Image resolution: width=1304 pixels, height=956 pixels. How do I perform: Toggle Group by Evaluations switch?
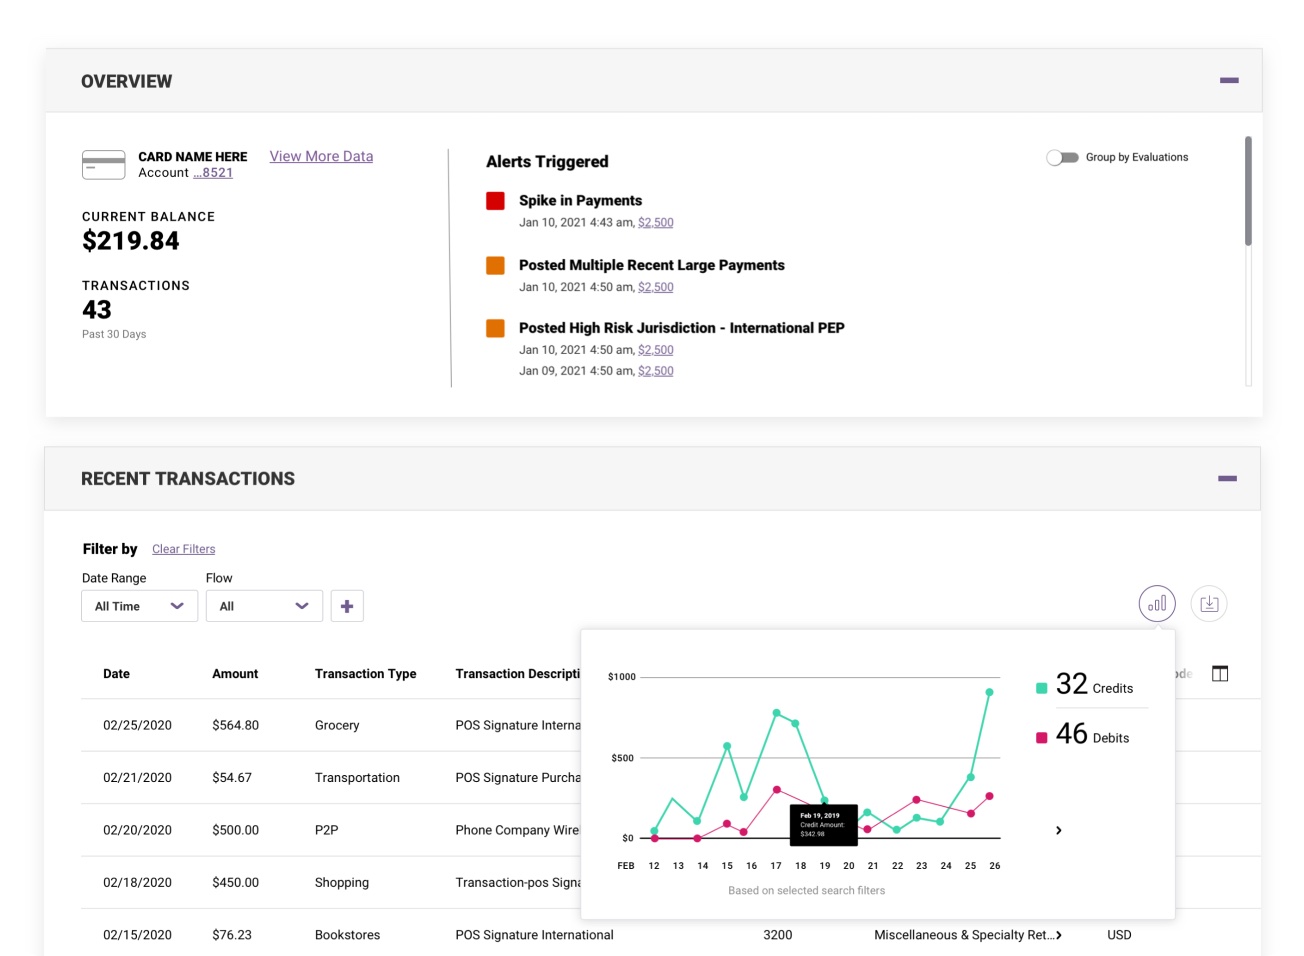(1062, 158)
